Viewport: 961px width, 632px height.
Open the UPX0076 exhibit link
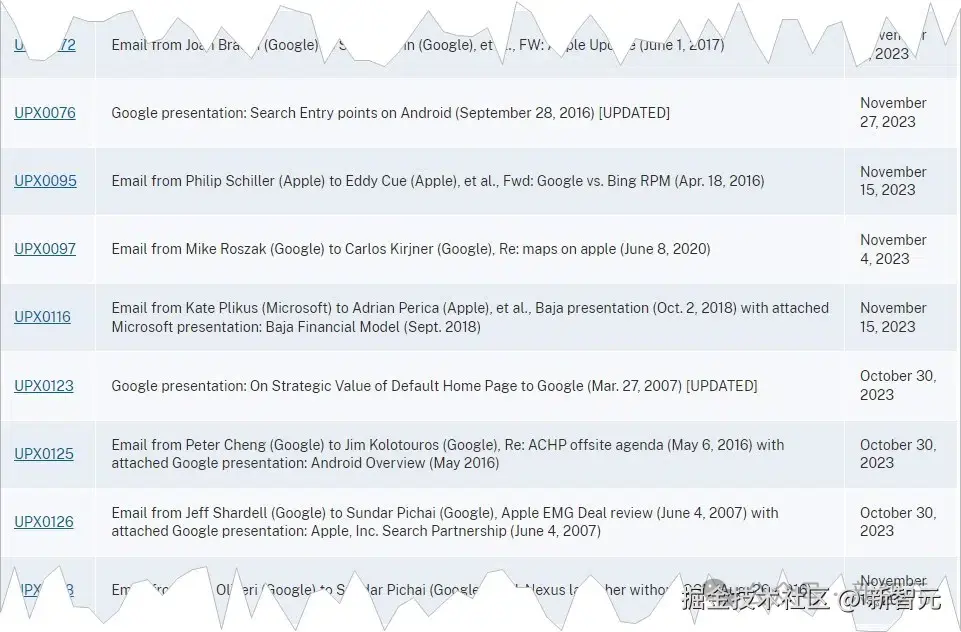(x=45, y=113)
